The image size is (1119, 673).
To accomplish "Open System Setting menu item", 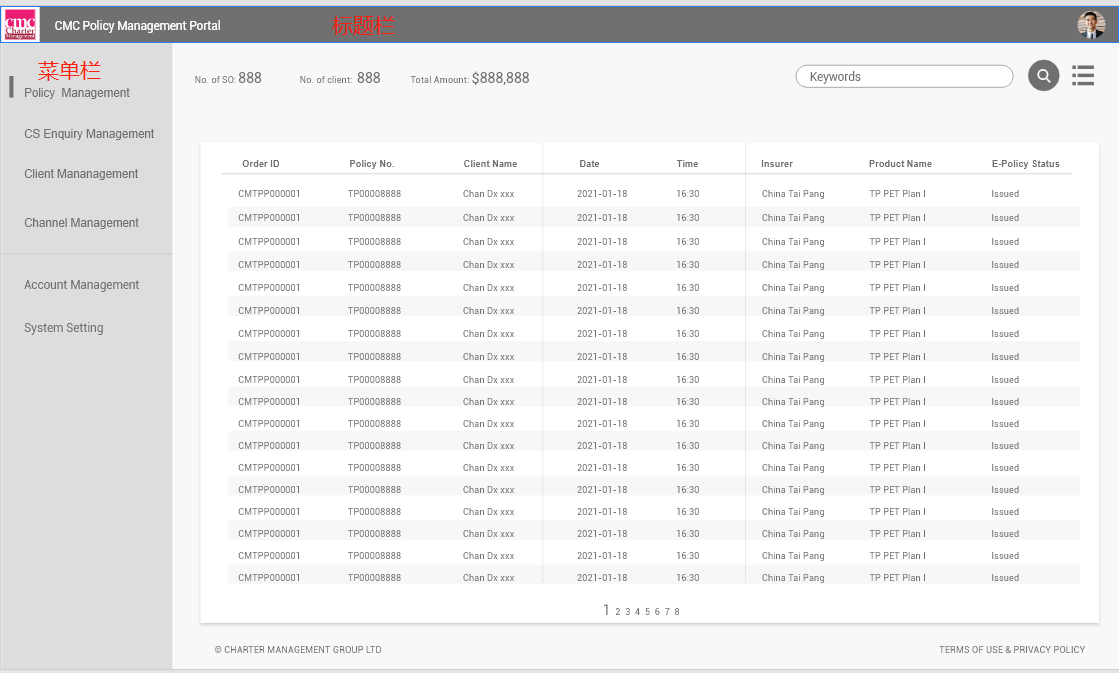I will point(64,328).
